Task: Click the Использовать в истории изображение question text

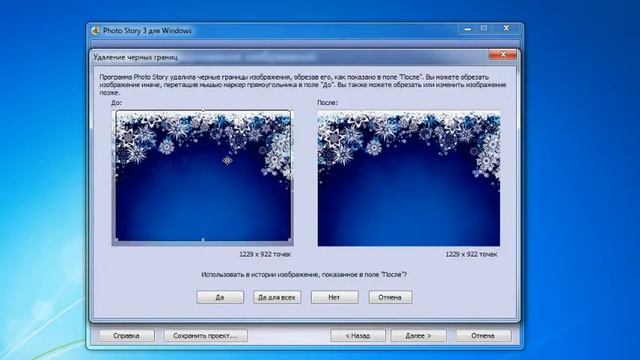Action: 304,275
